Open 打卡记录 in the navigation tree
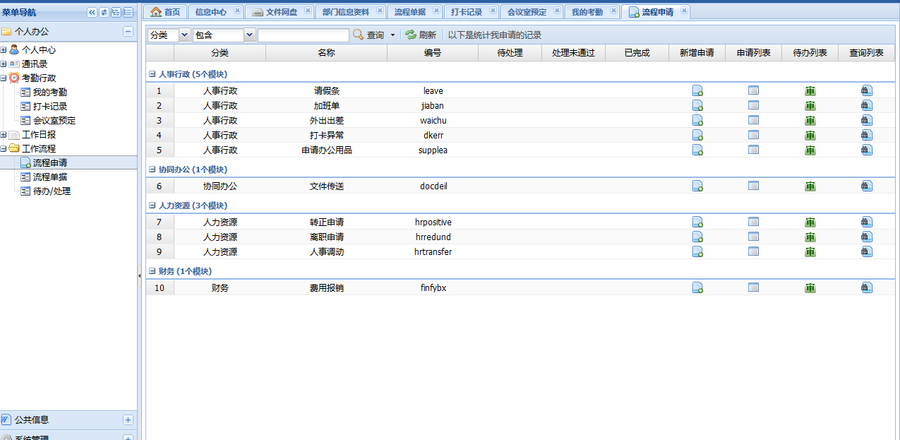Viewport: 900px width, 440px height. click(x=50, y=106)
